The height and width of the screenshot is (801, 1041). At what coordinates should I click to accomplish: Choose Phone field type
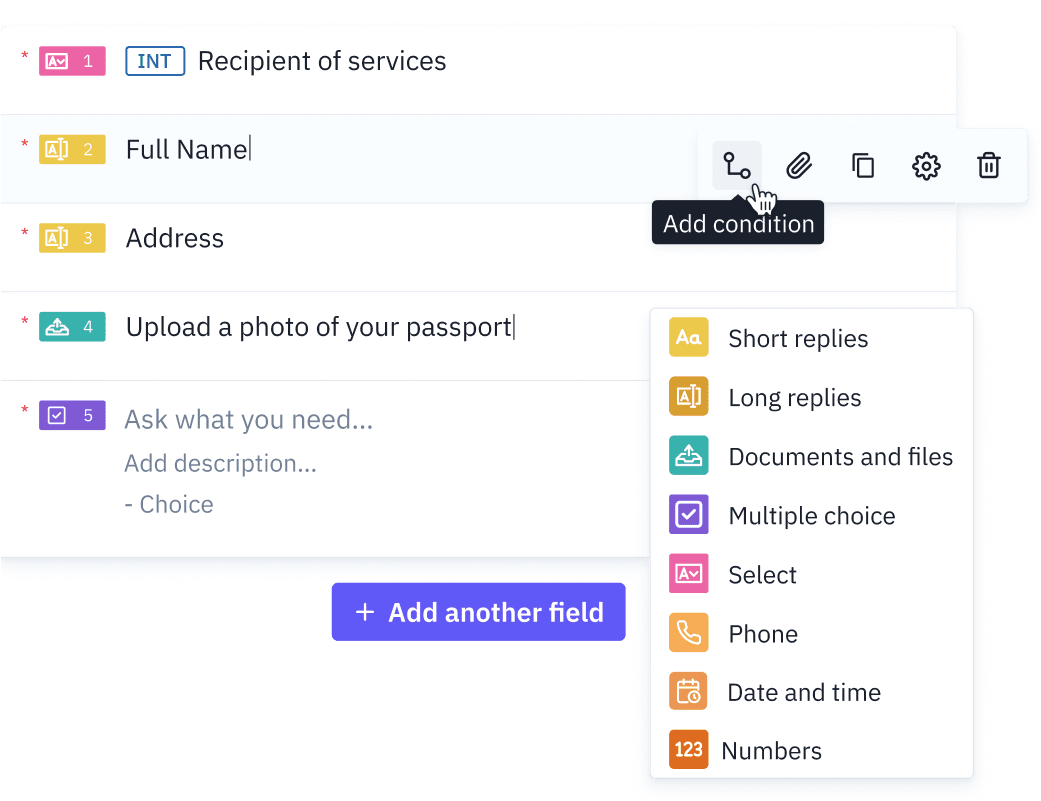tap(762, 634)
